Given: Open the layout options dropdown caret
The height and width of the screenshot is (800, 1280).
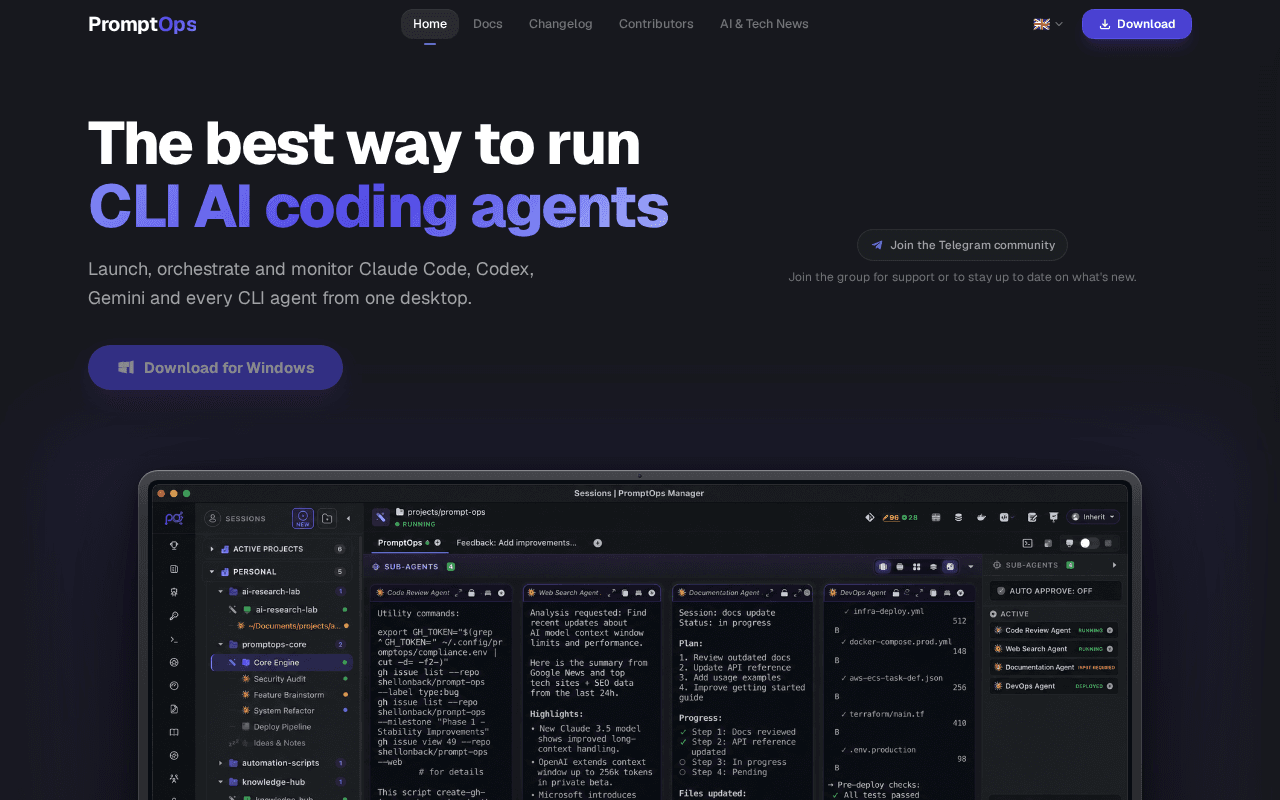Looking at the screenshot, I should coord(970,567).
